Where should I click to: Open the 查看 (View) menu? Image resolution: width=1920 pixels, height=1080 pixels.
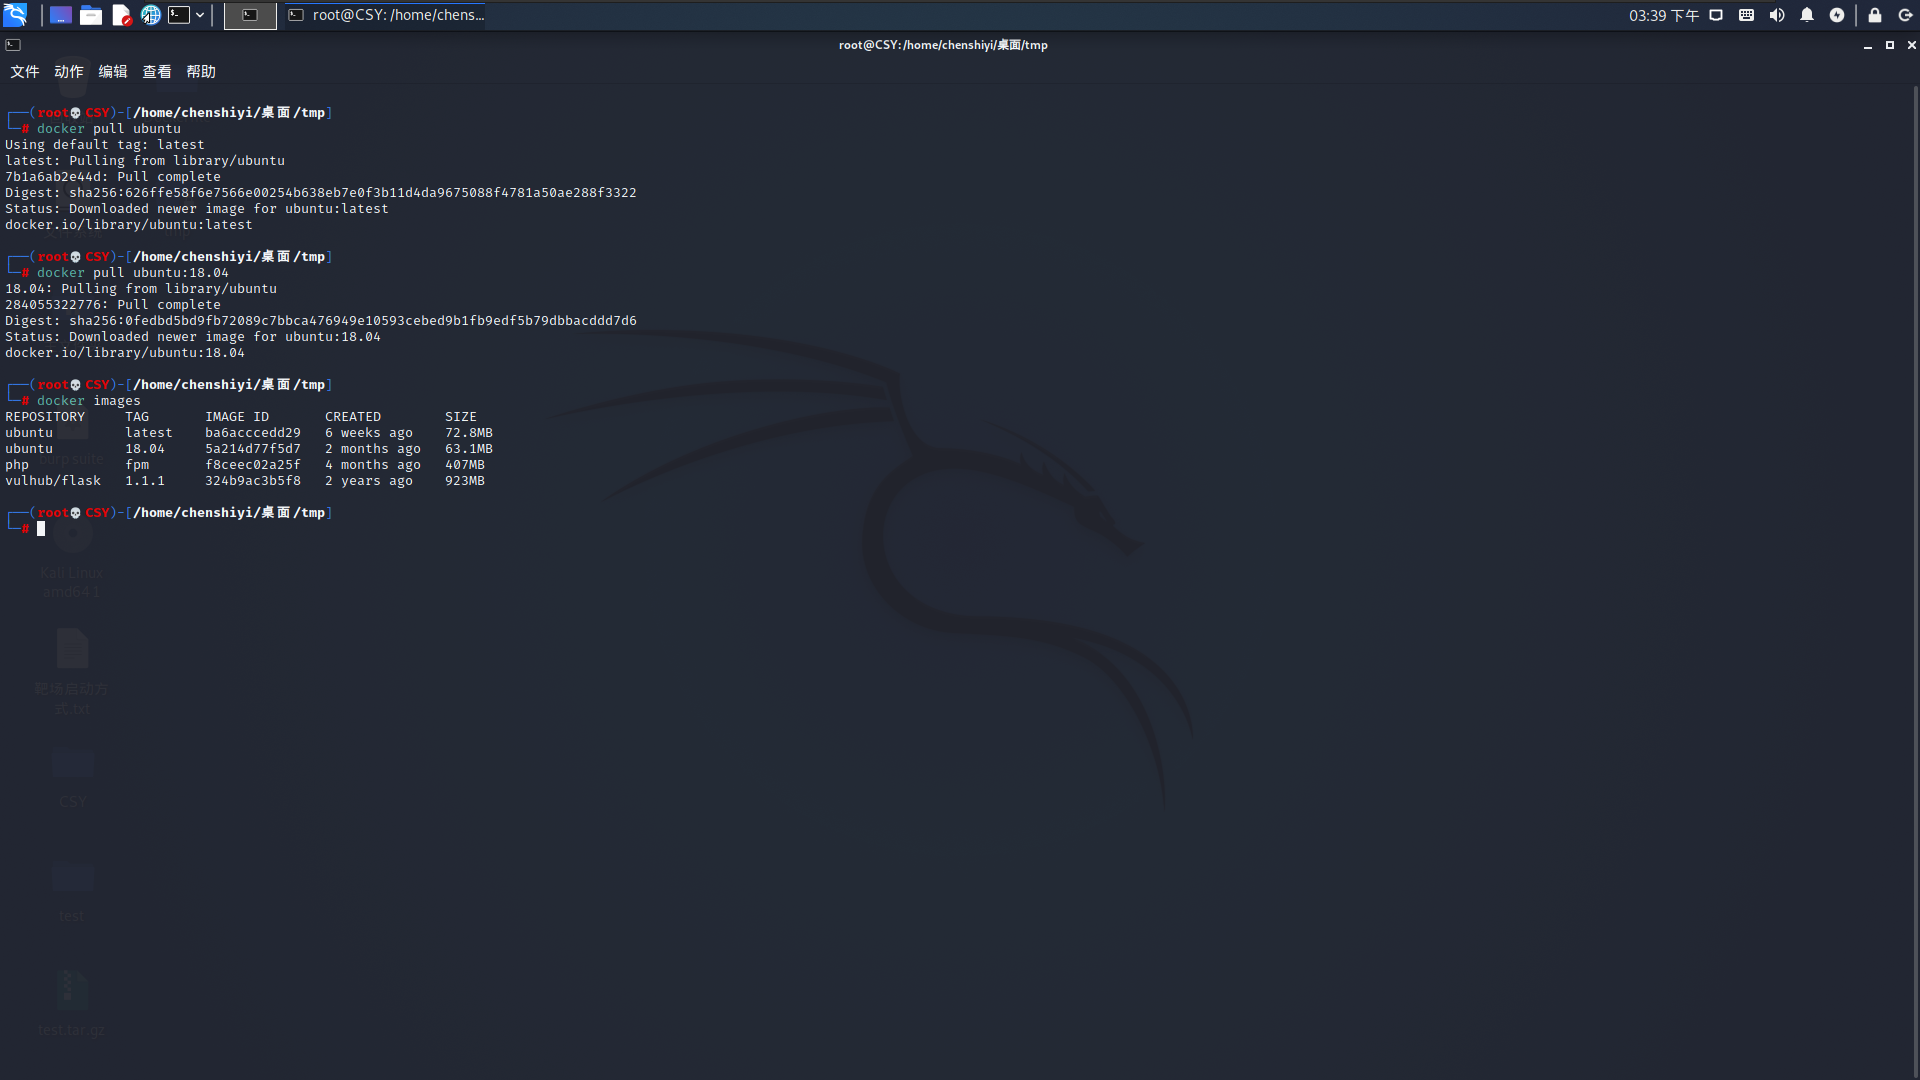[x=156, y=72]
